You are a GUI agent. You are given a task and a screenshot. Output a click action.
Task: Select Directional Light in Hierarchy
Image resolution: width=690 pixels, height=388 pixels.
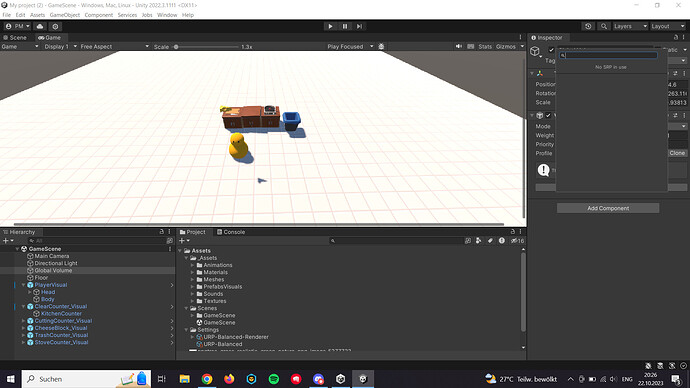pos(56,263)
